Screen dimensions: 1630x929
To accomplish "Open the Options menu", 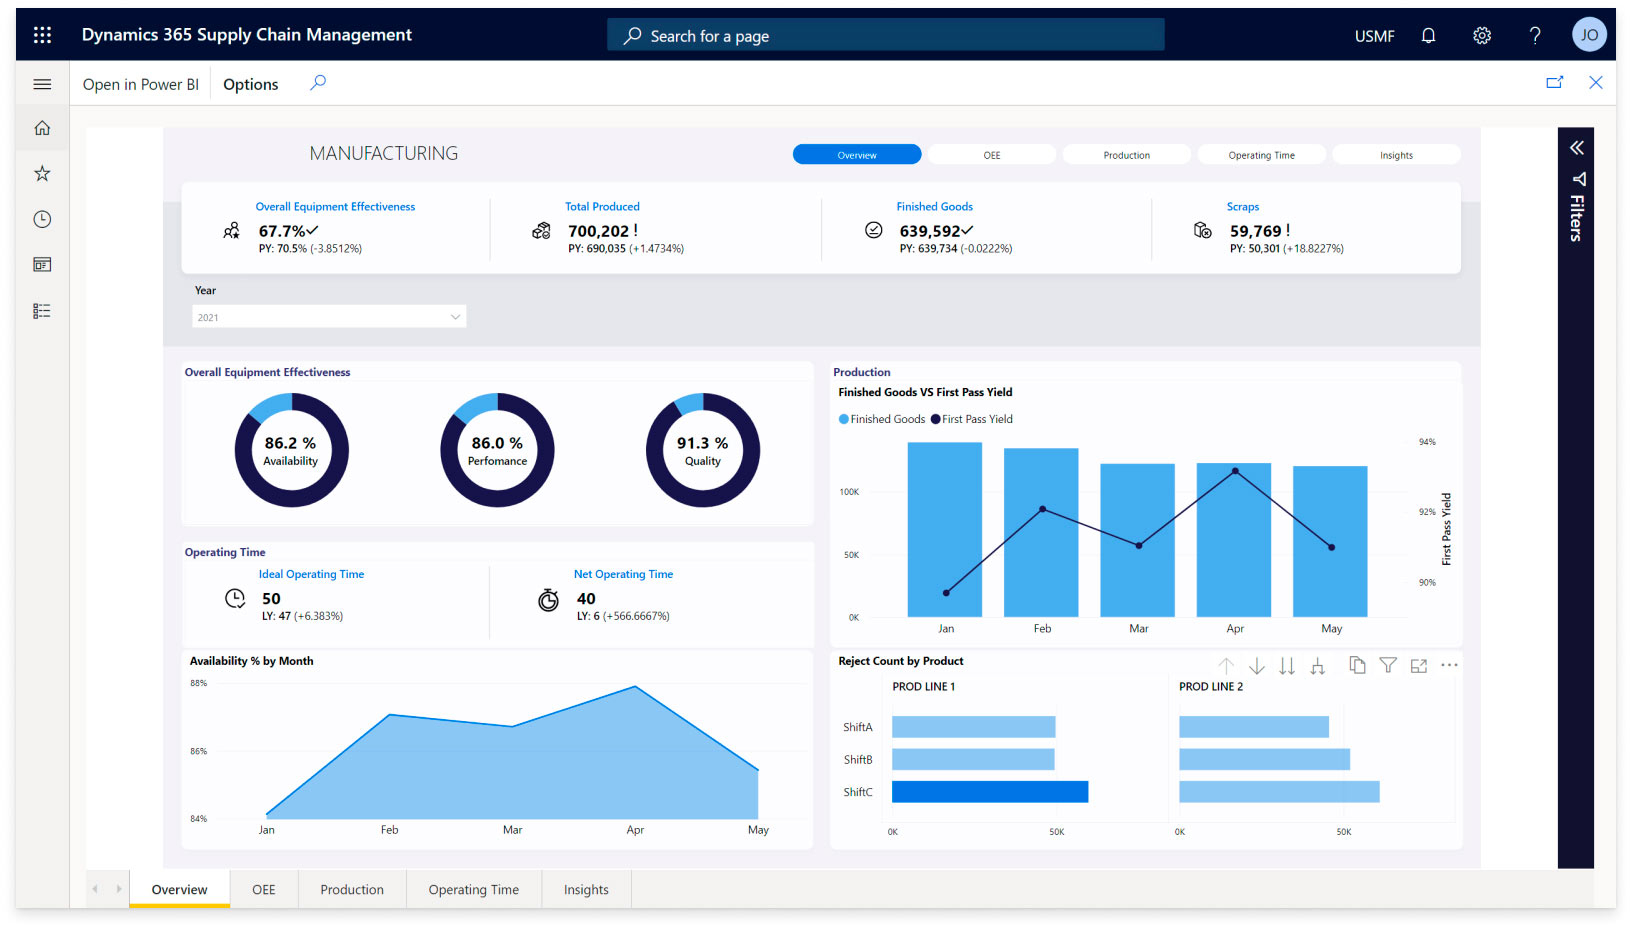I will tap(251, 84).
